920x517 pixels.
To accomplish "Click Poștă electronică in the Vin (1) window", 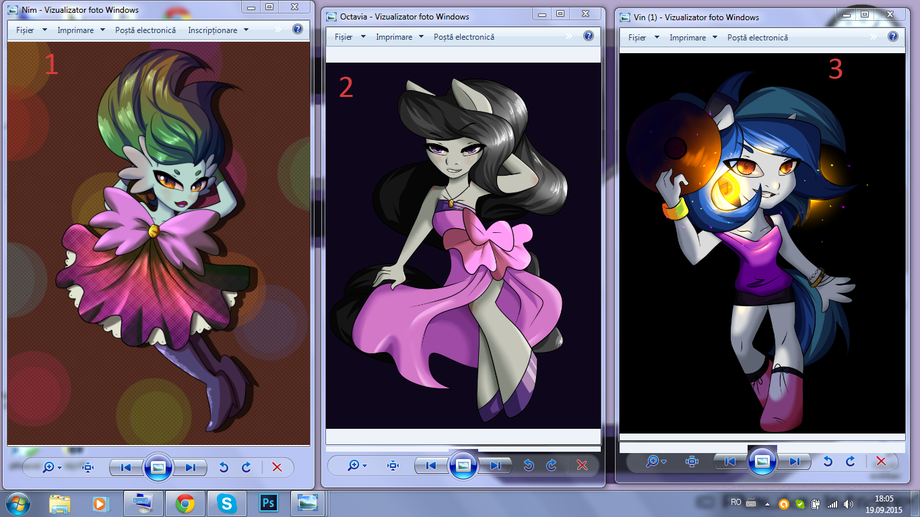I will 757,37.
